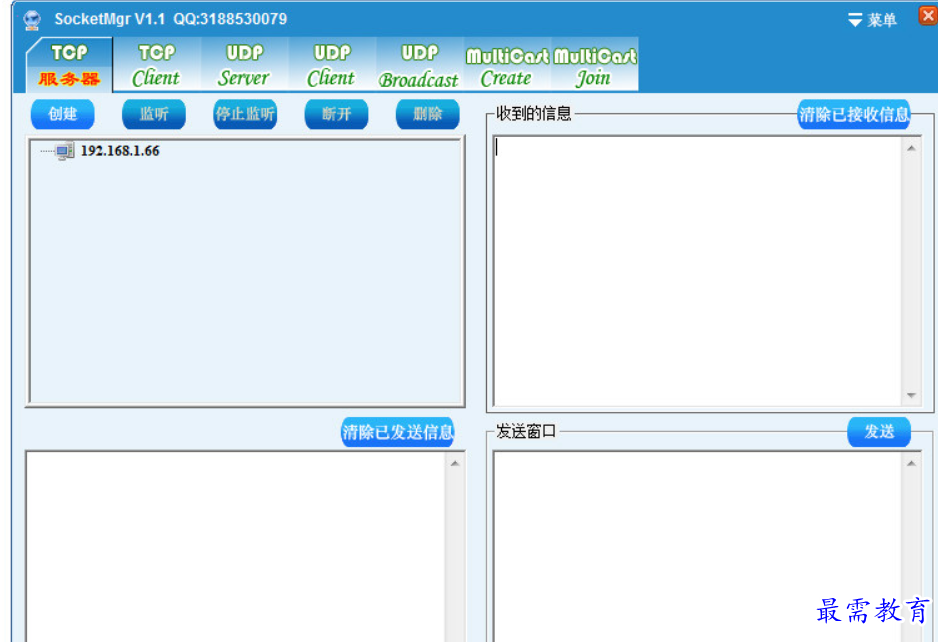938x642 pixels.
Task: Focus the sent-messages text box below 清除已发送信息
Action: 236,547
